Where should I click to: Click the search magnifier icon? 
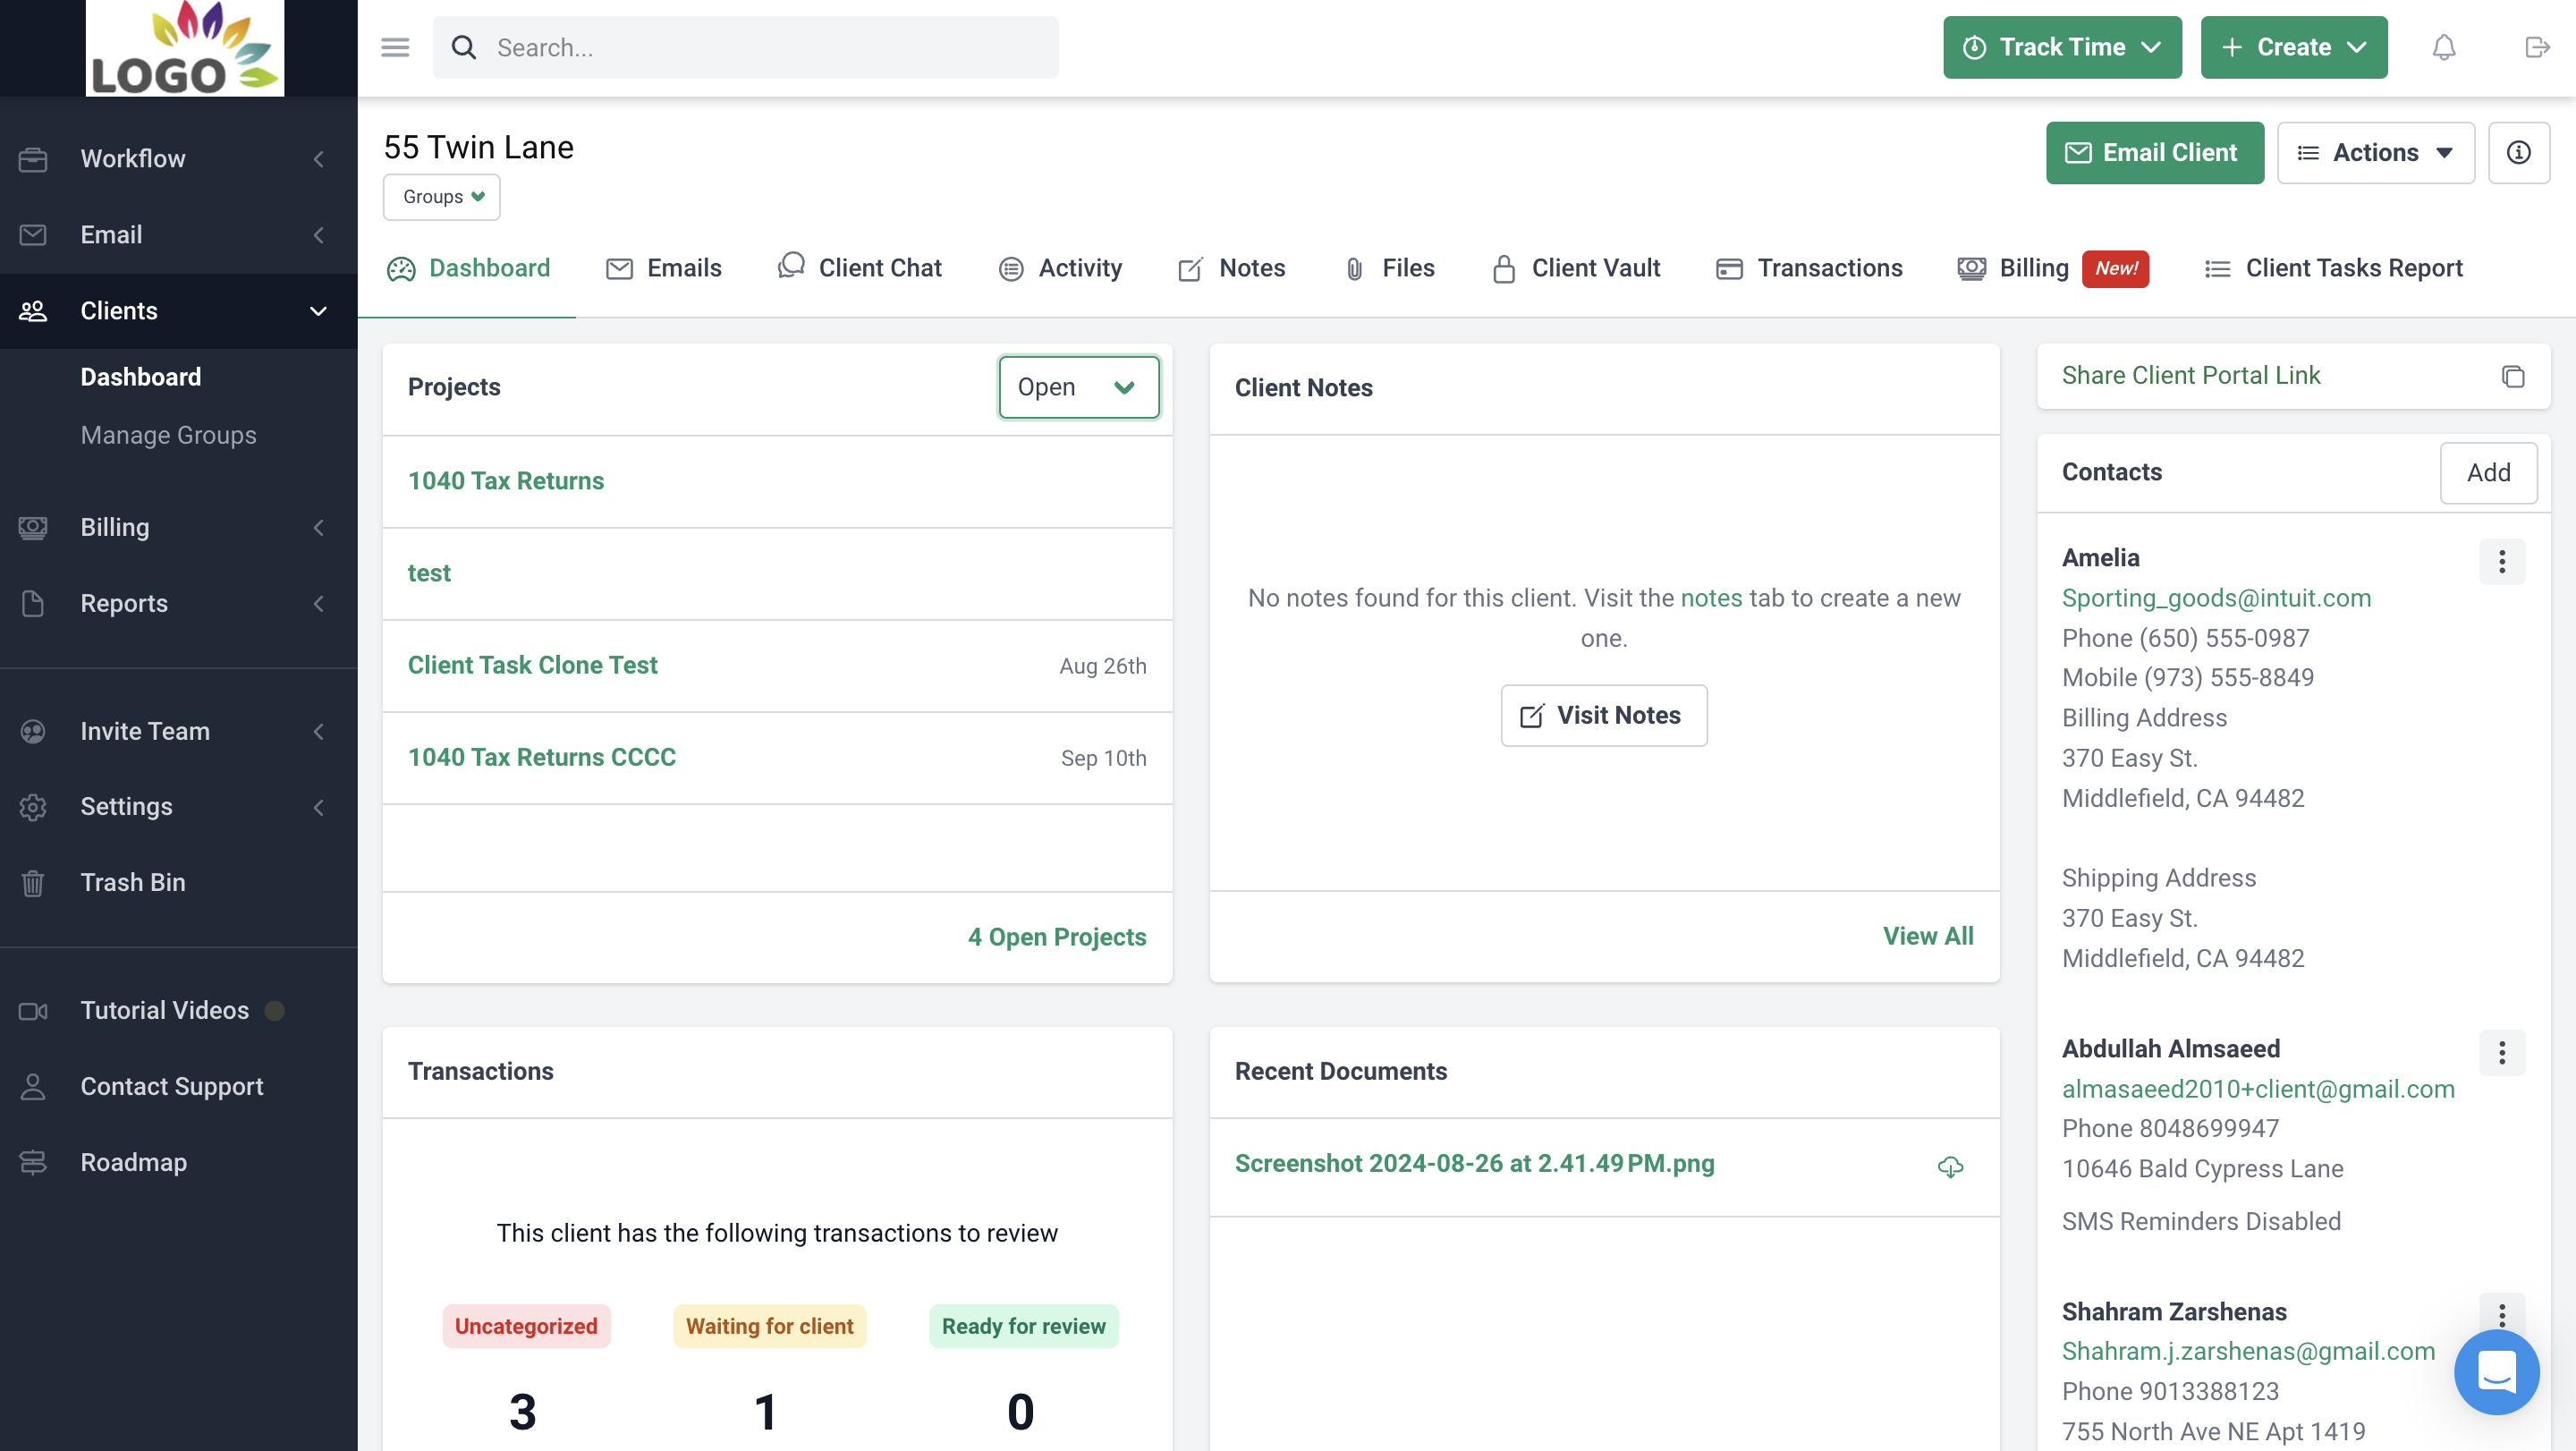coord(464,47)
